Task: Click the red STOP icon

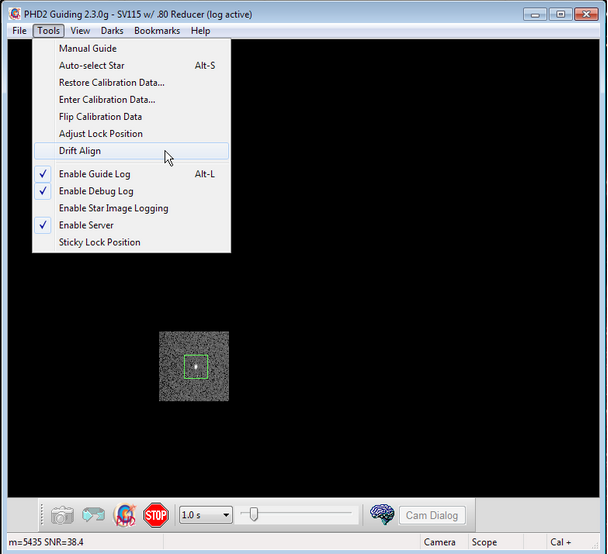Action: tap(156, 515)
